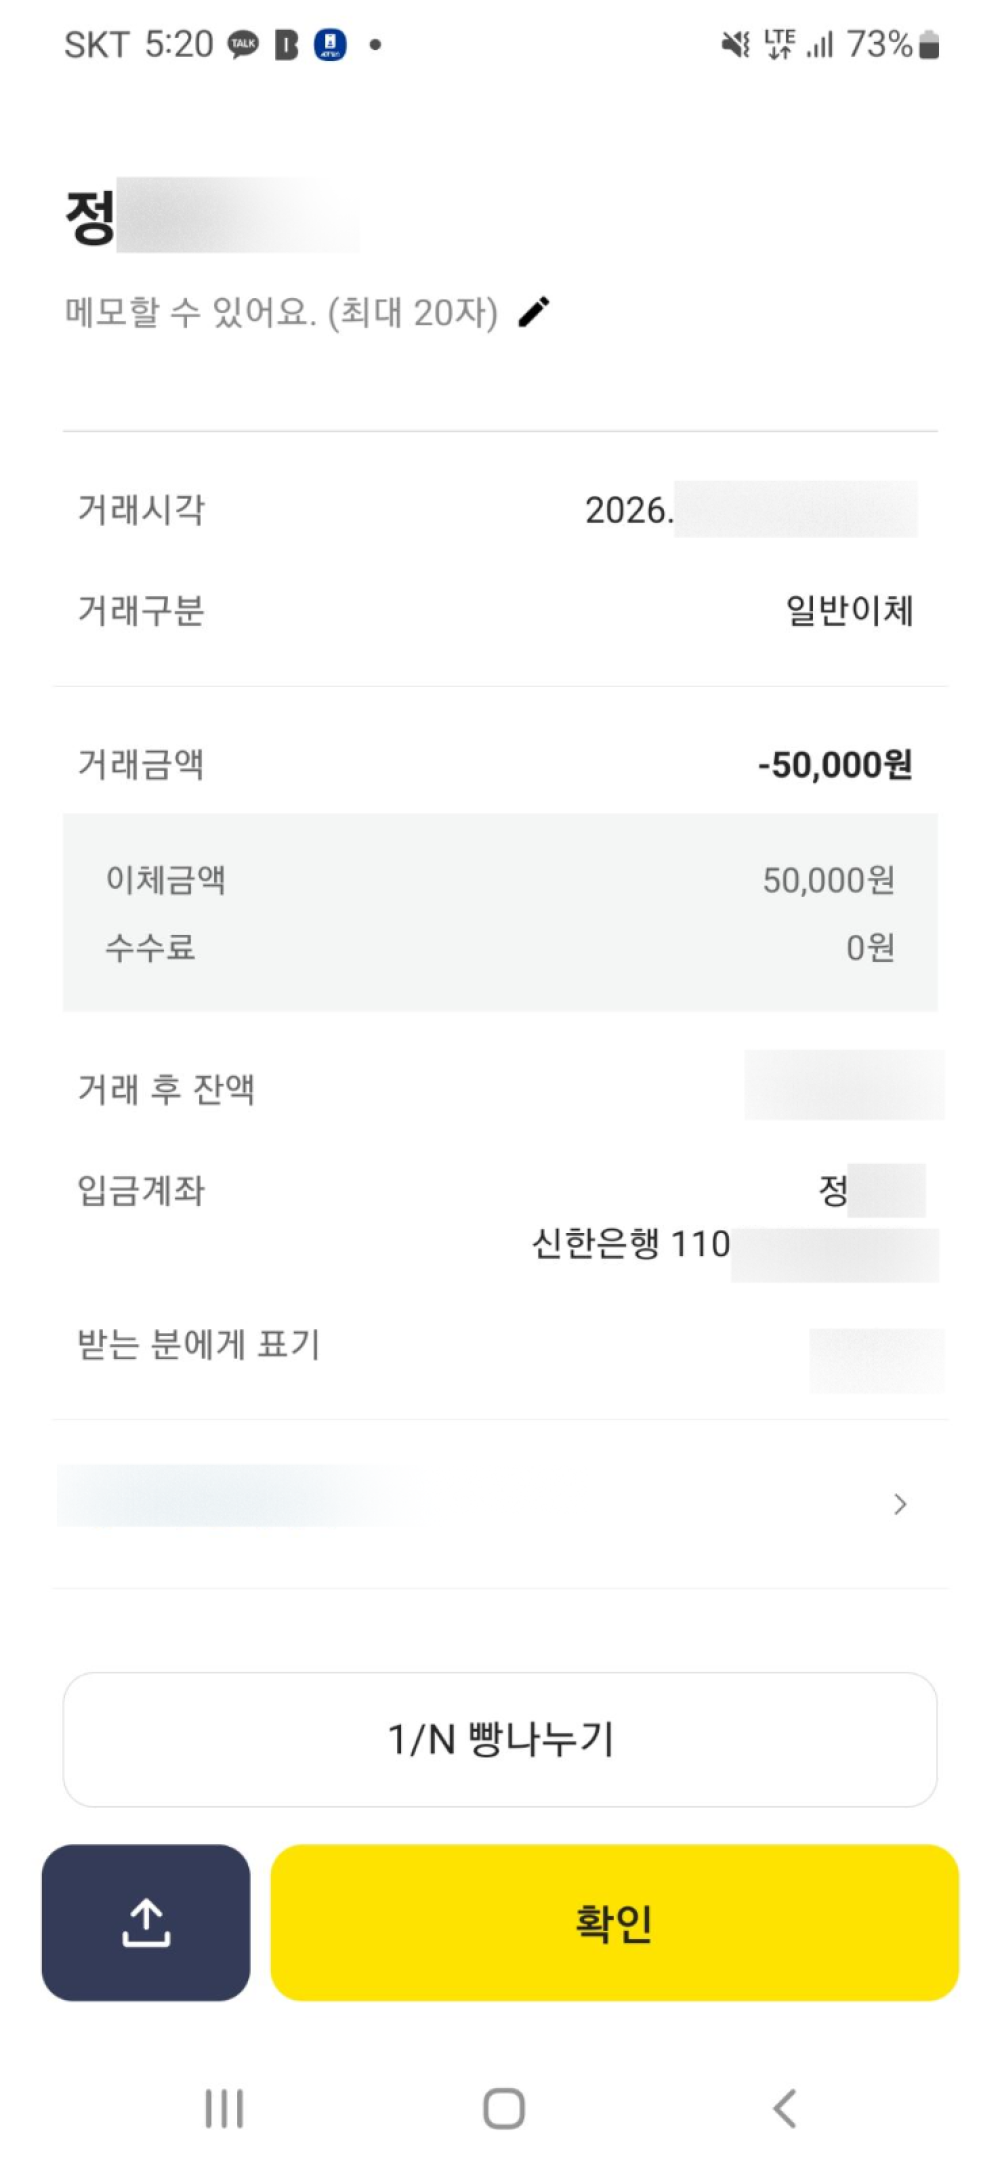
Task: Tap the bold B notification icon
Action: tap(286, 45)
